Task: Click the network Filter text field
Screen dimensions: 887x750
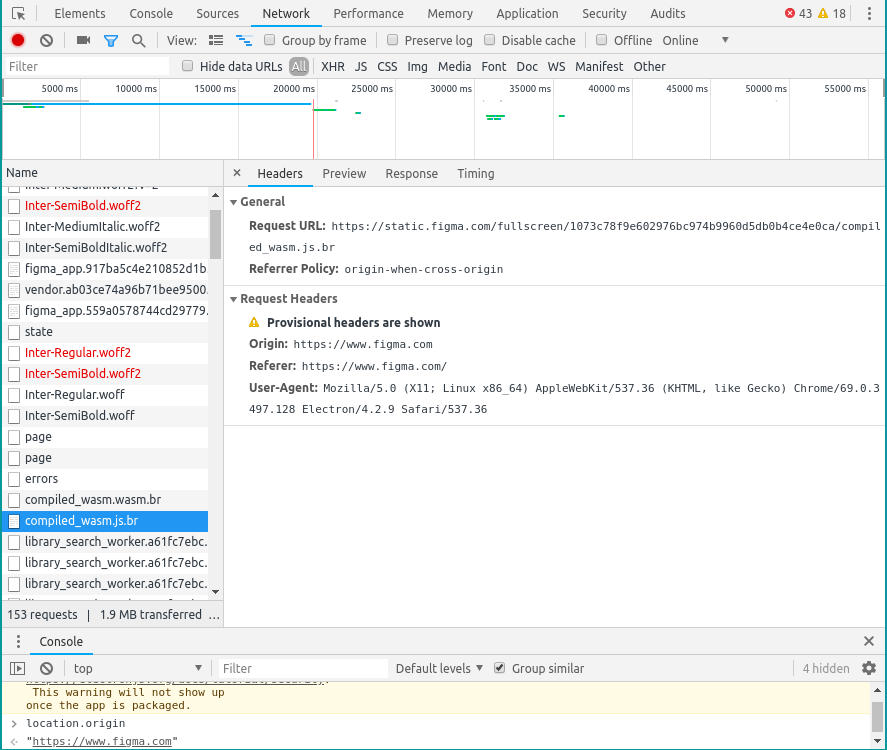Action: 88,66
